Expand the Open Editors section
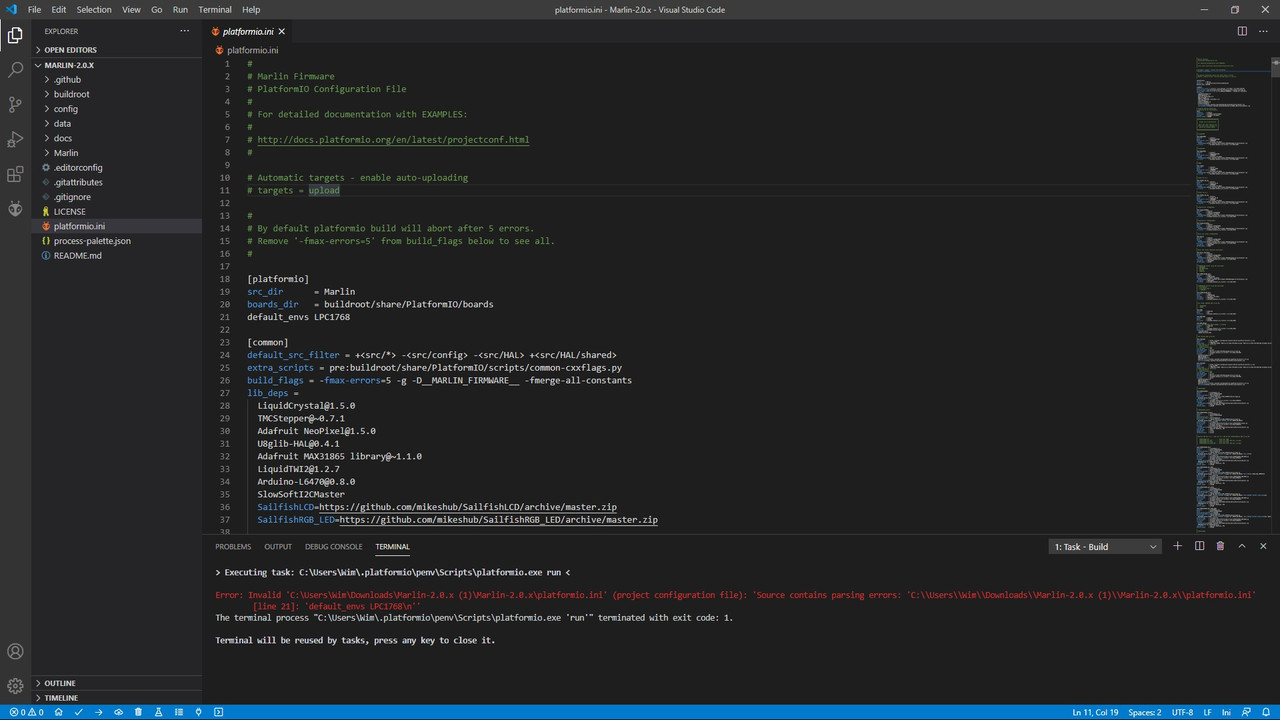1280x720 pixels. 116,50
